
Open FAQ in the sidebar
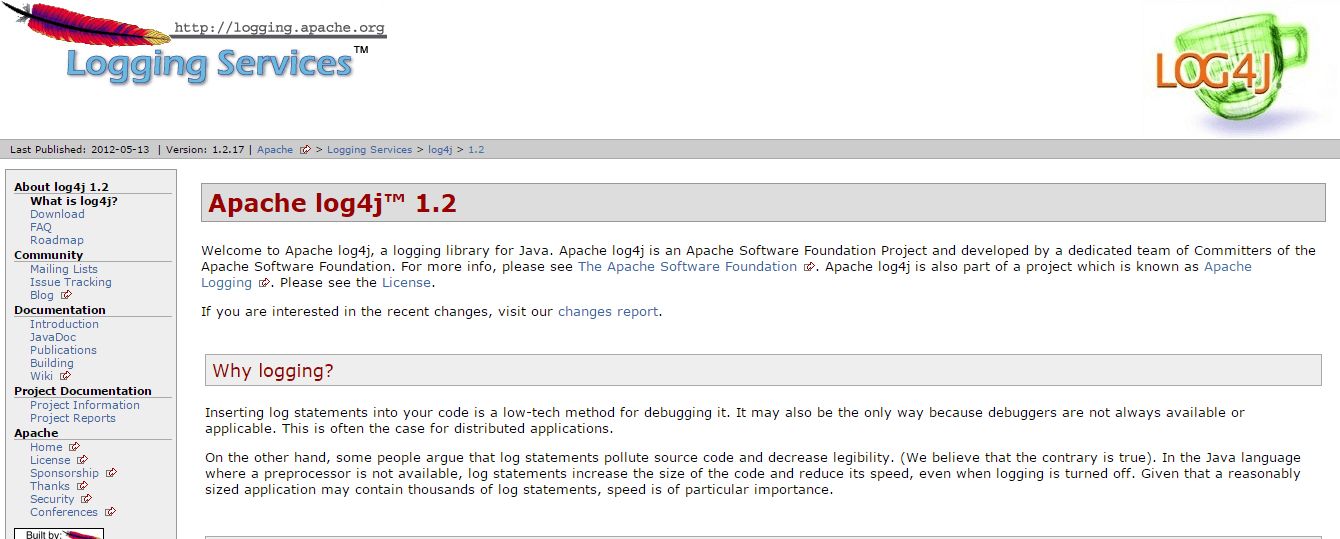tap(41, 227)
